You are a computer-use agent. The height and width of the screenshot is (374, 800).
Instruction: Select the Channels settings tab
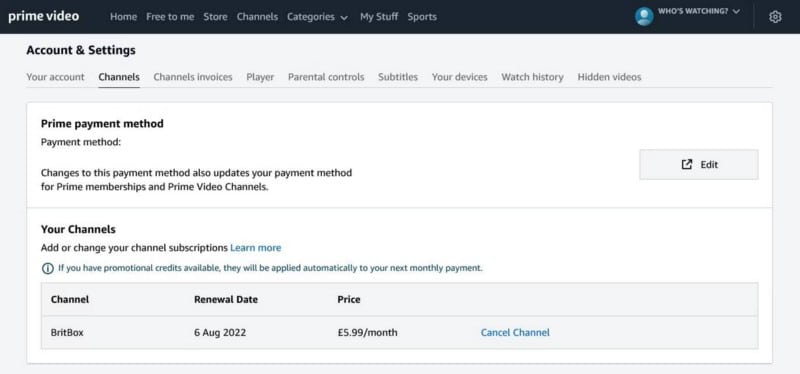click(119, 77)
